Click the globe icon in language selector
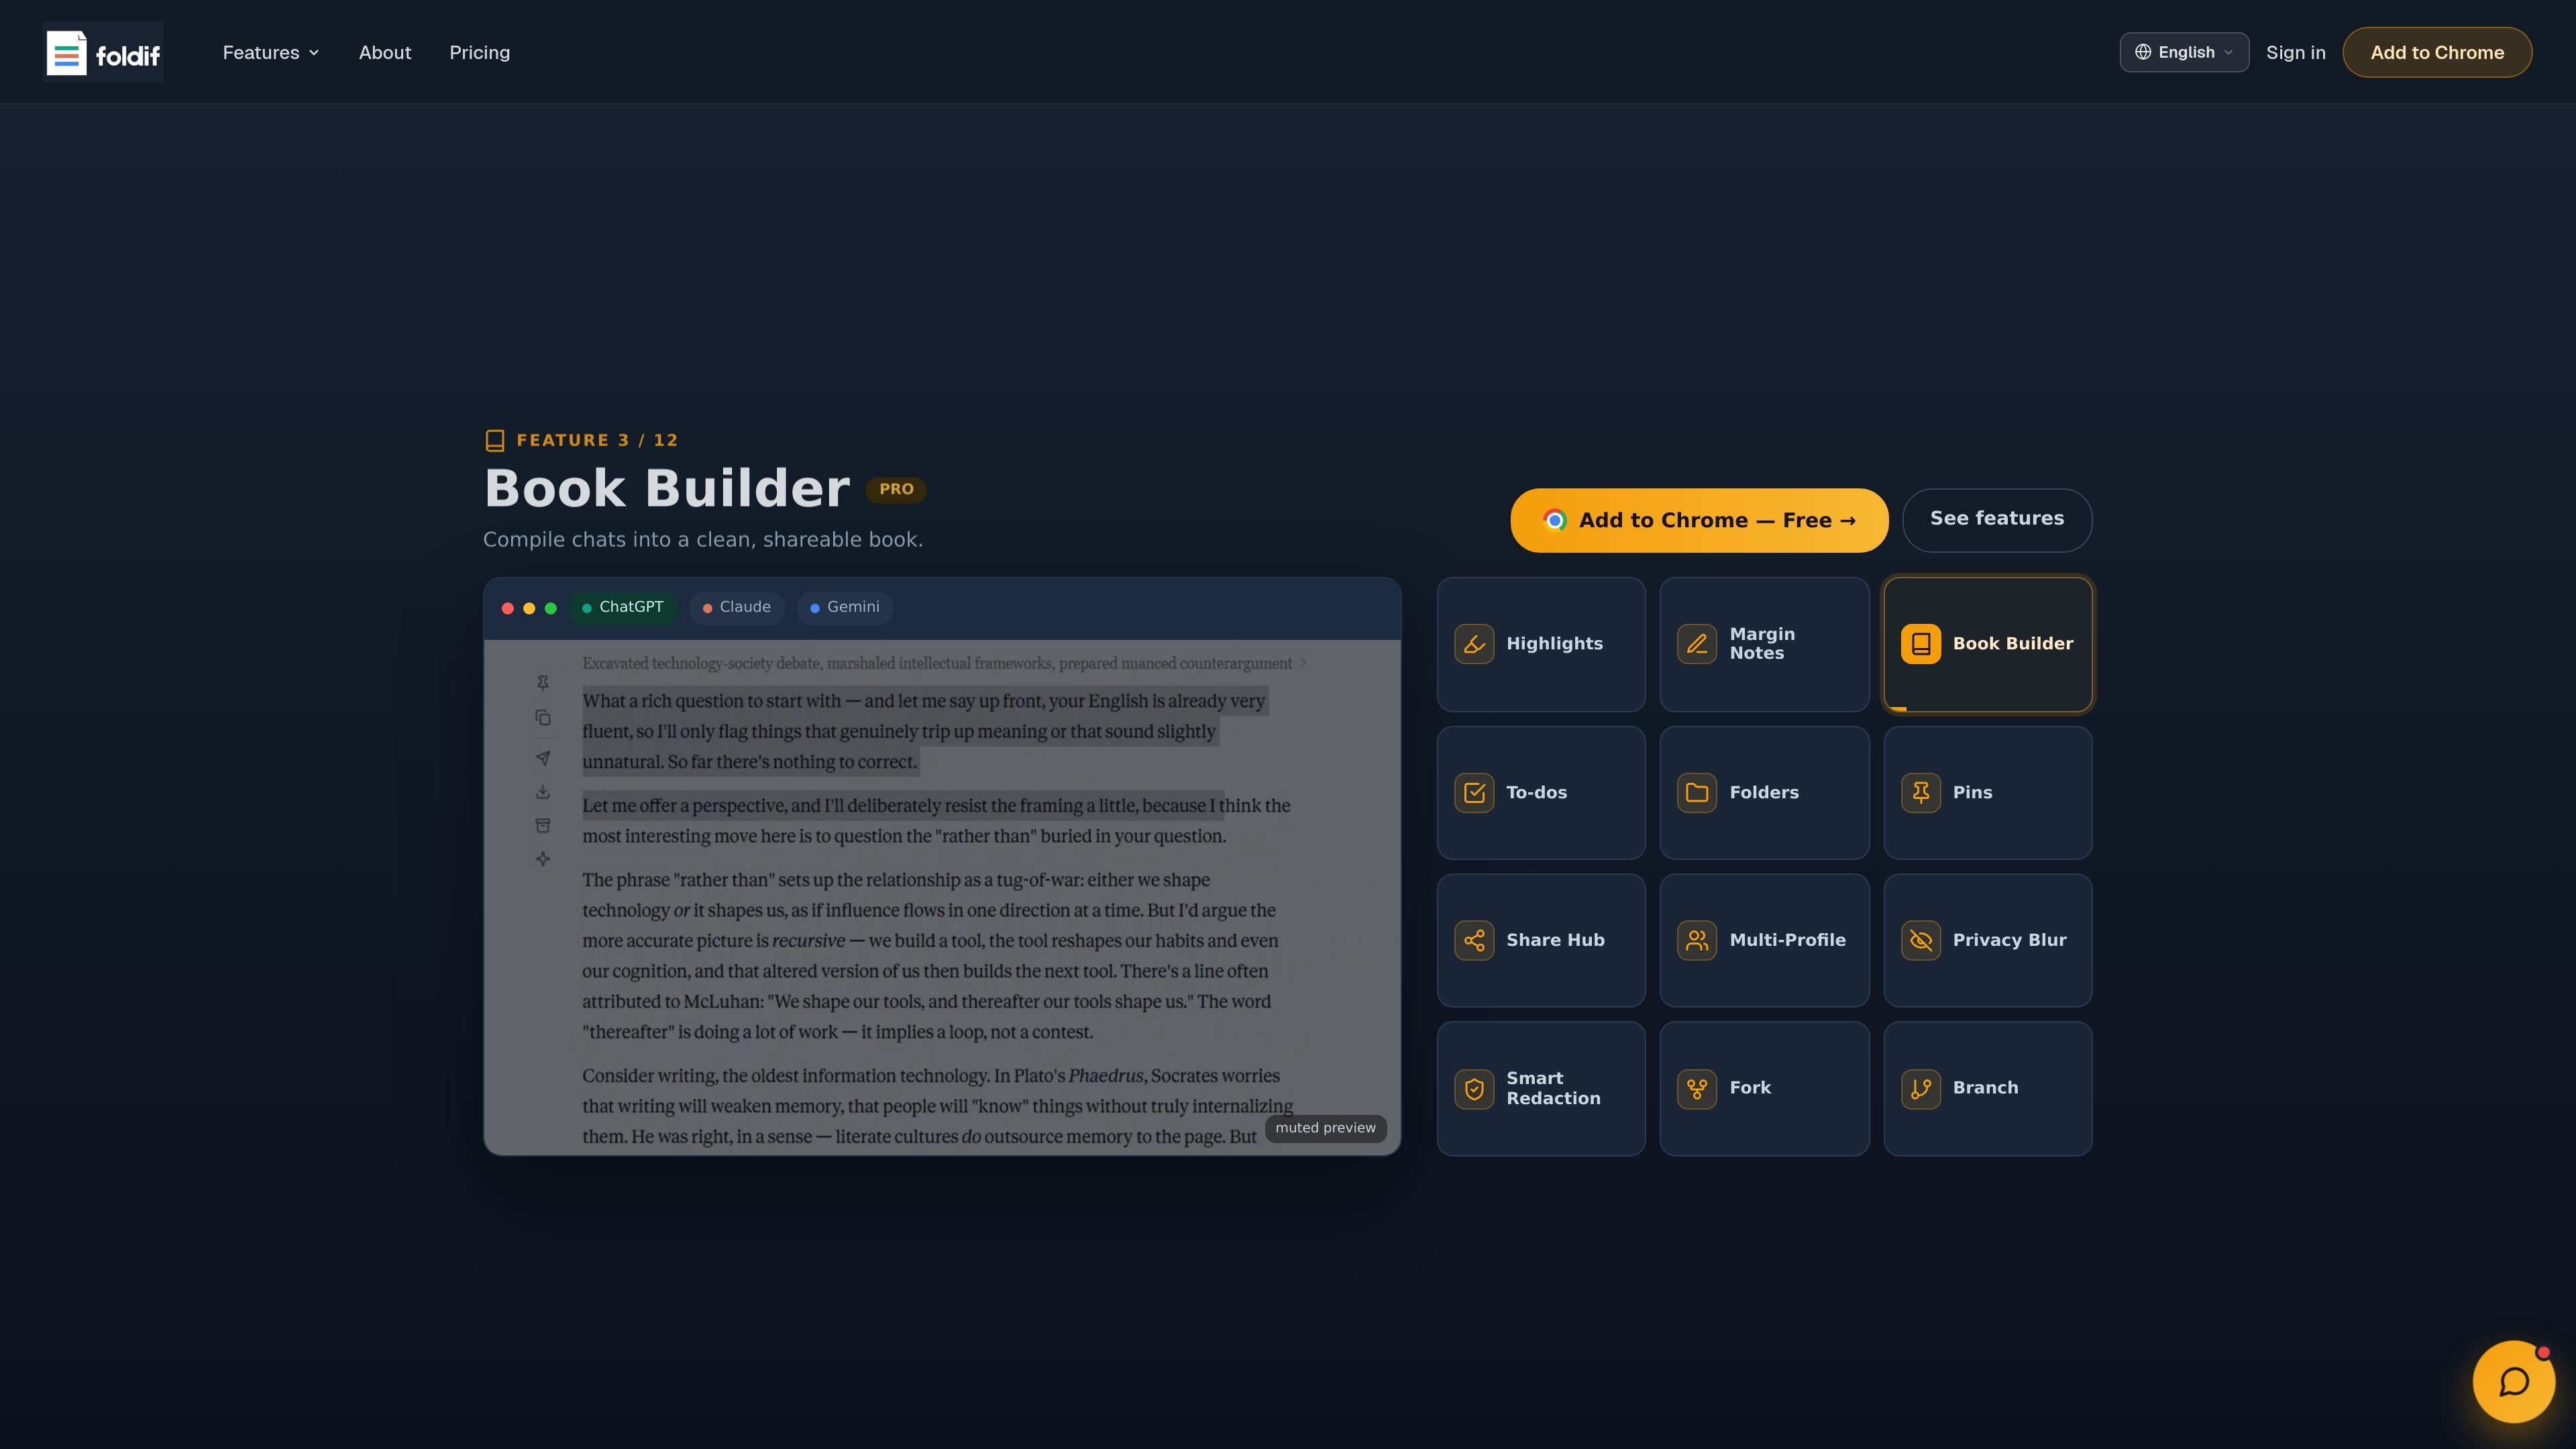 pos(2143,52)
